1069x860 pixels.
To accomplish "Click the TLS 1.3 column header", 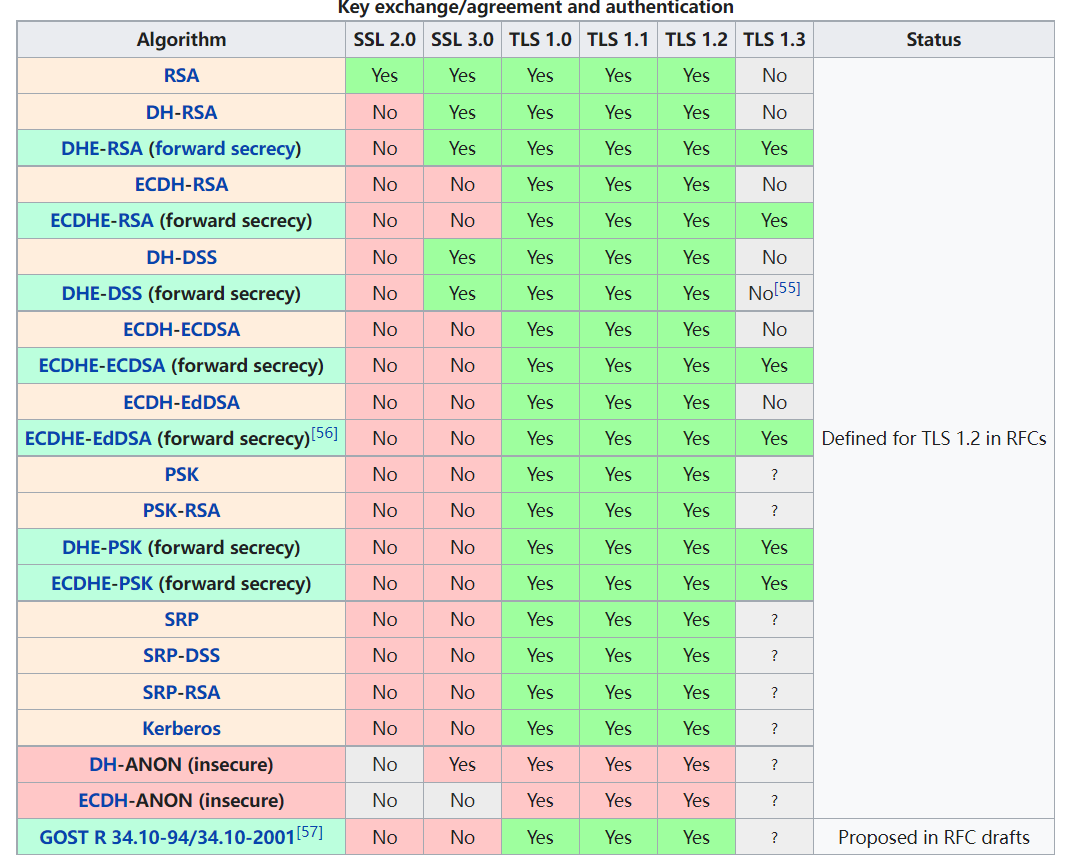I will tap(774, 40).
